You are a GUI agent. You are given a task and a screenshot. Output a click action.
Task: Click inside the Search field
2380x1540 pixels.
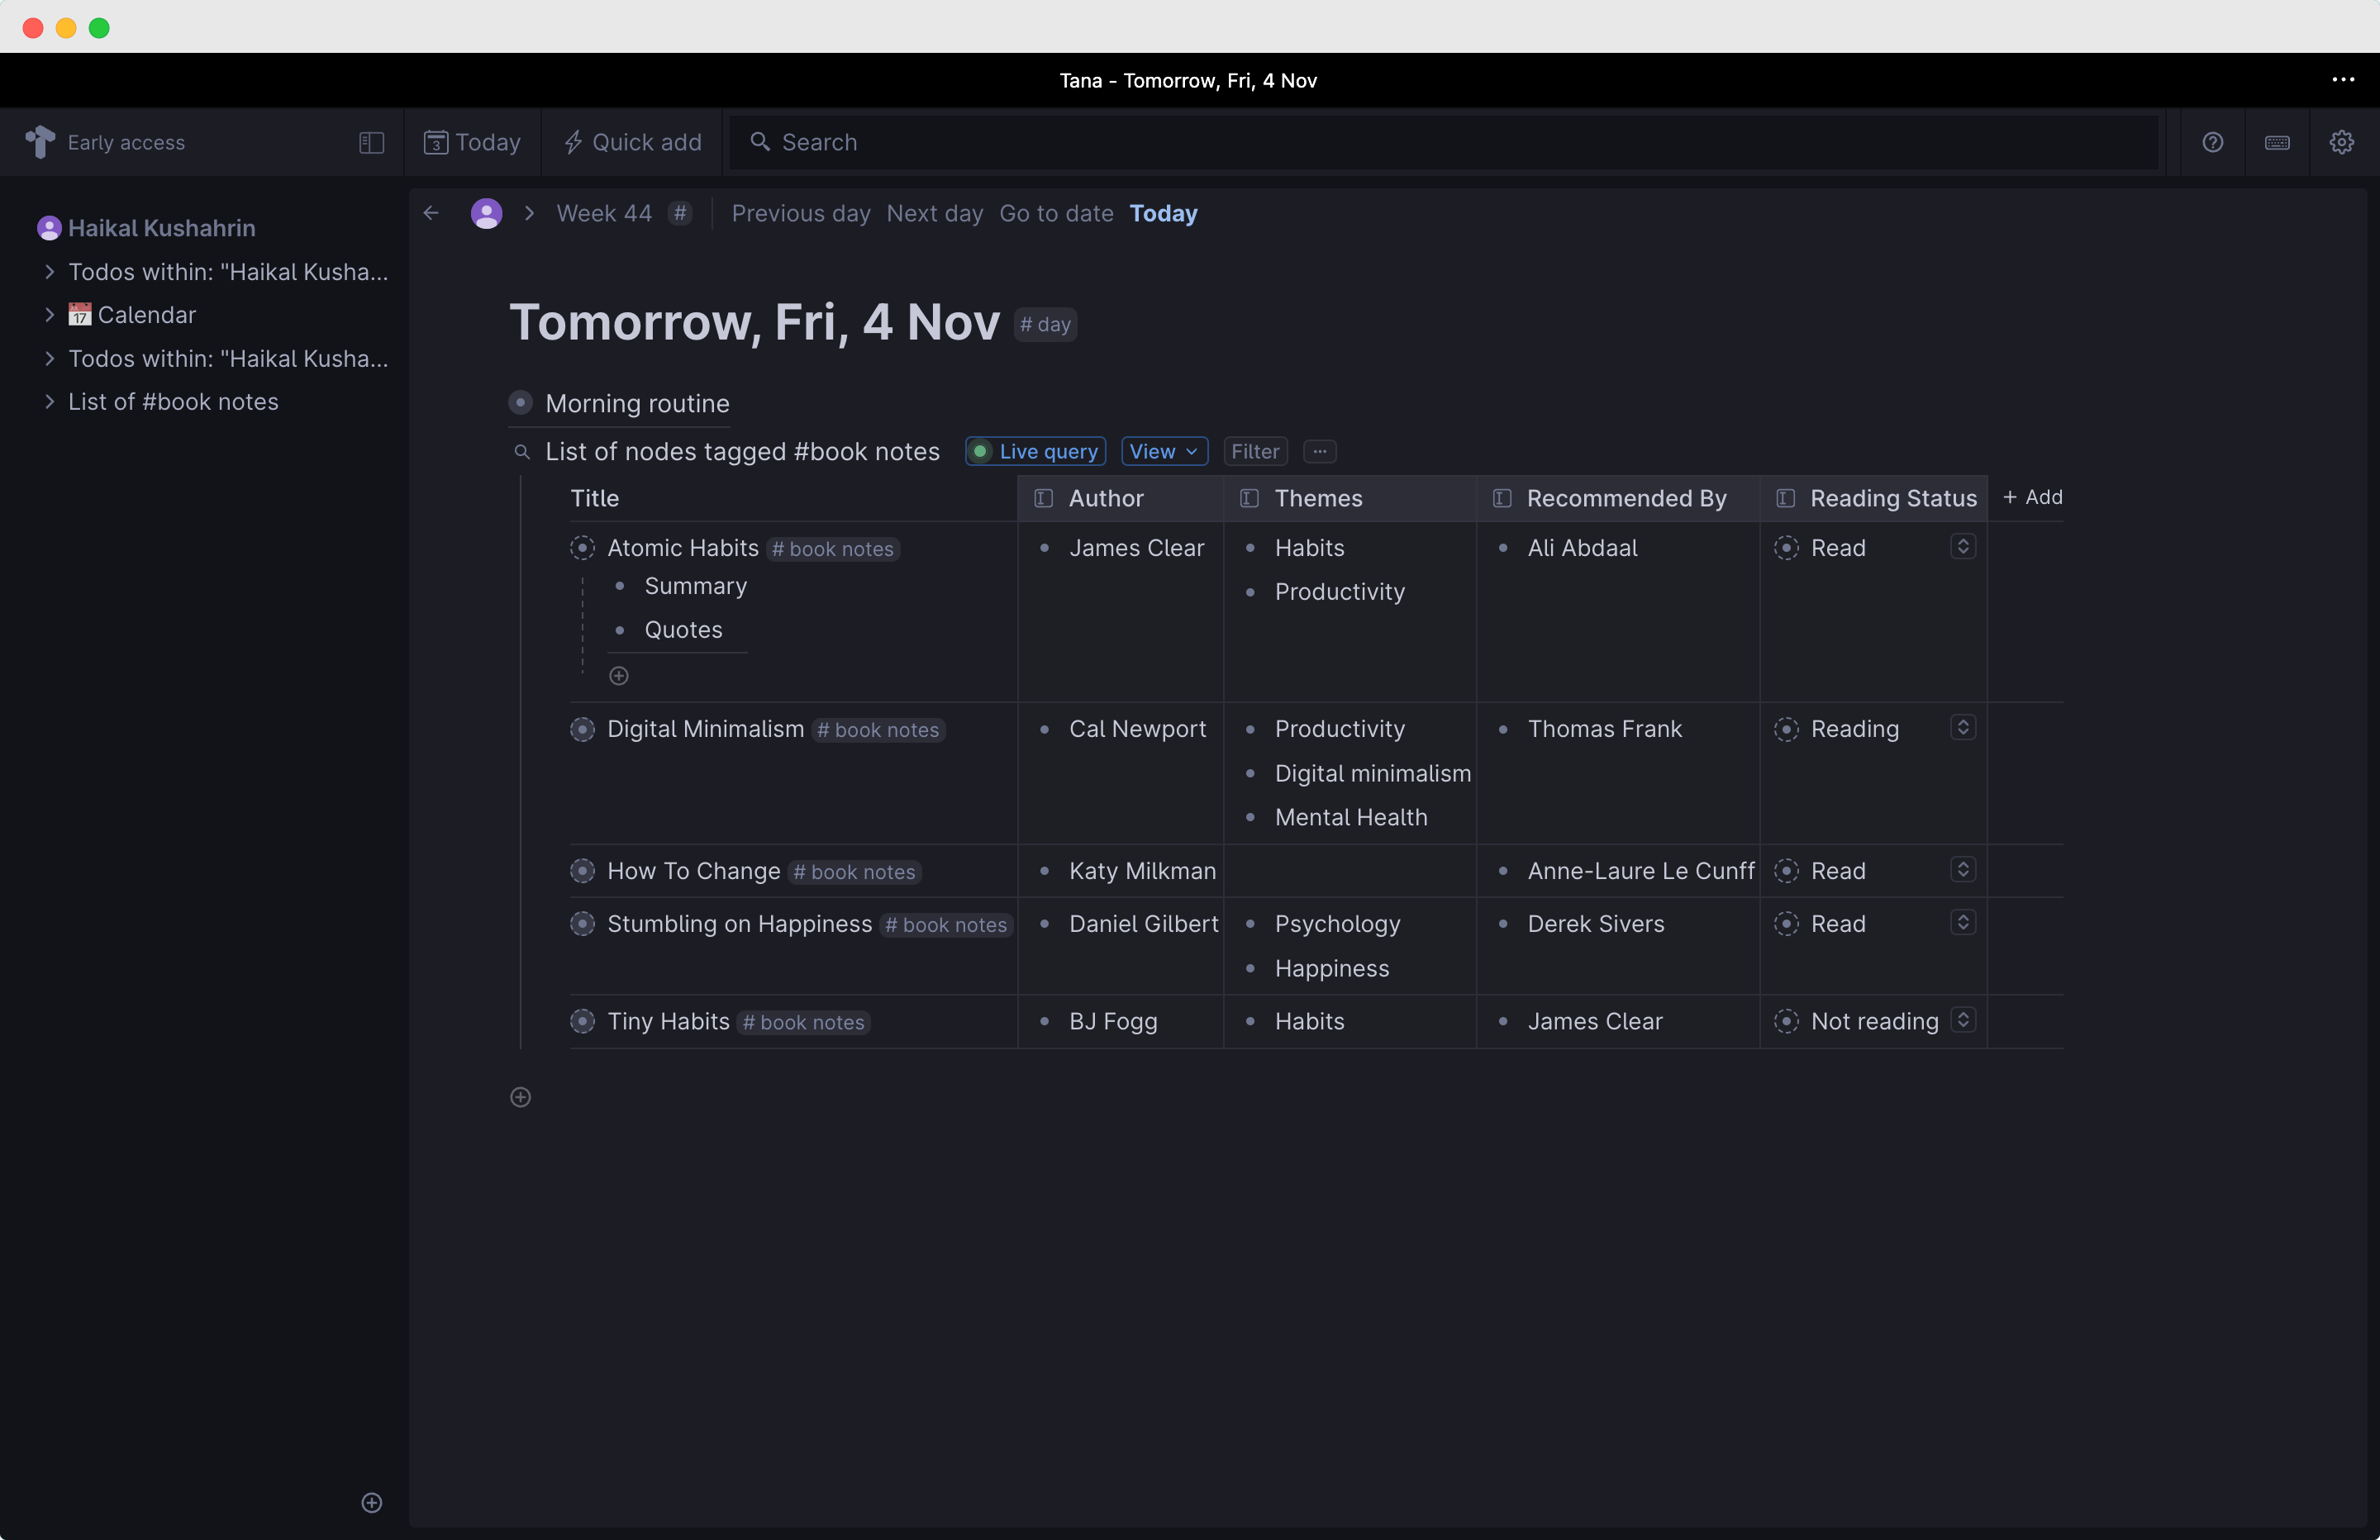1200,142
